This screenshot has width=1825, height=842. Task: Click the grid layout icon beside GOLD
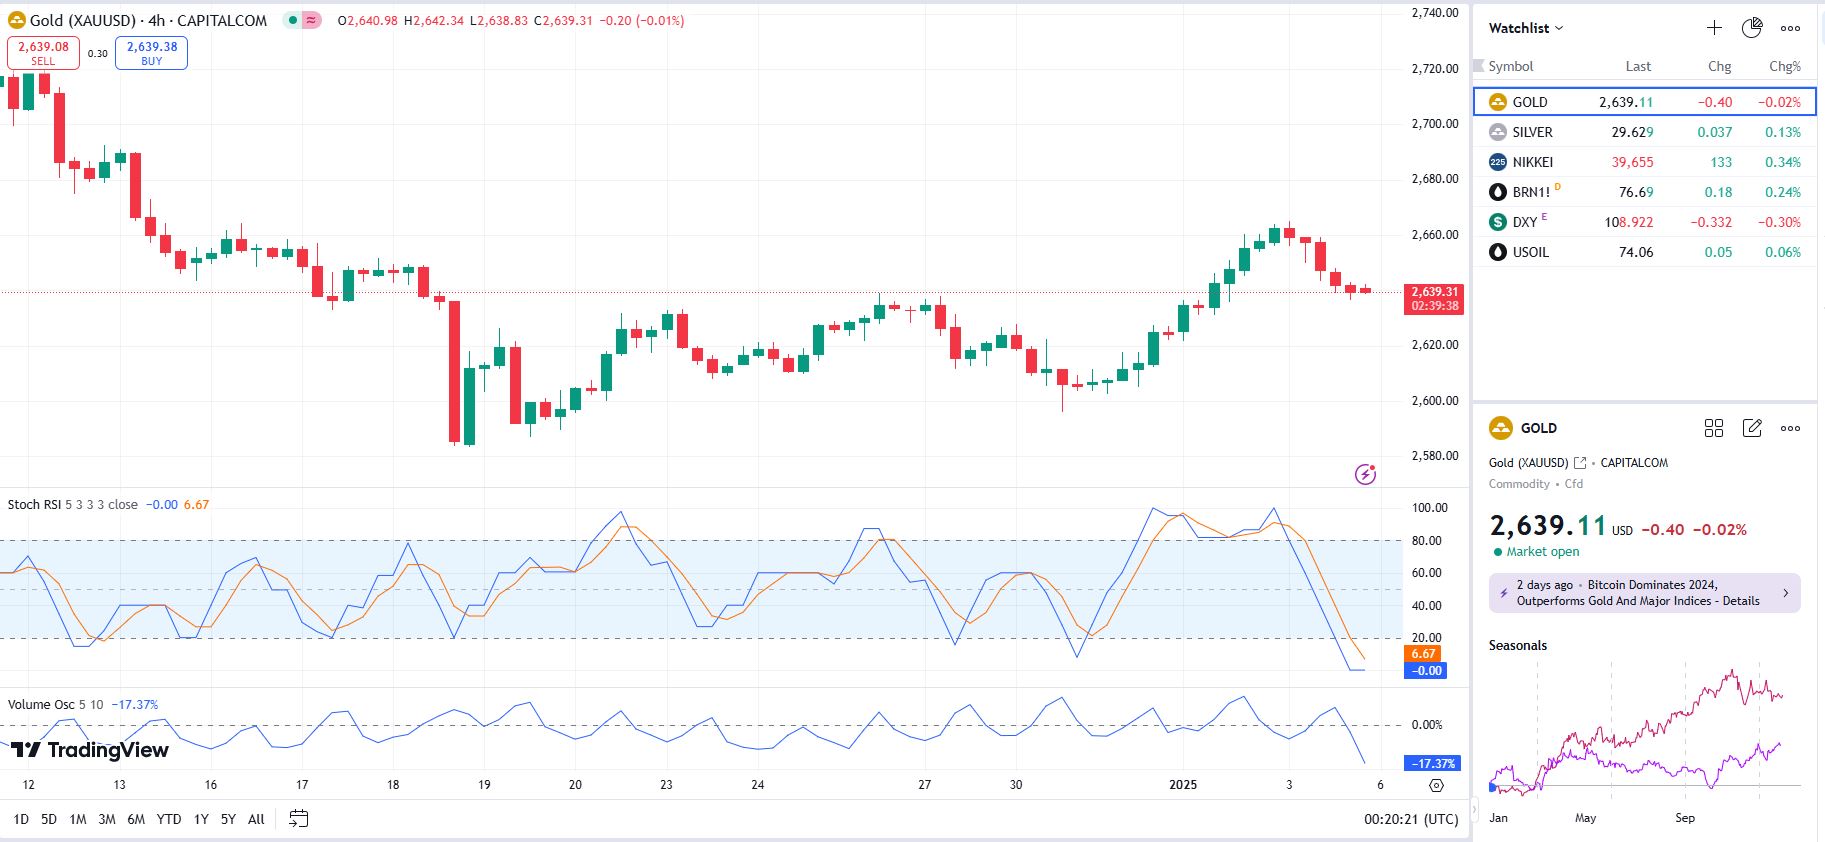pyautogui.click(x=1714, y=428)
